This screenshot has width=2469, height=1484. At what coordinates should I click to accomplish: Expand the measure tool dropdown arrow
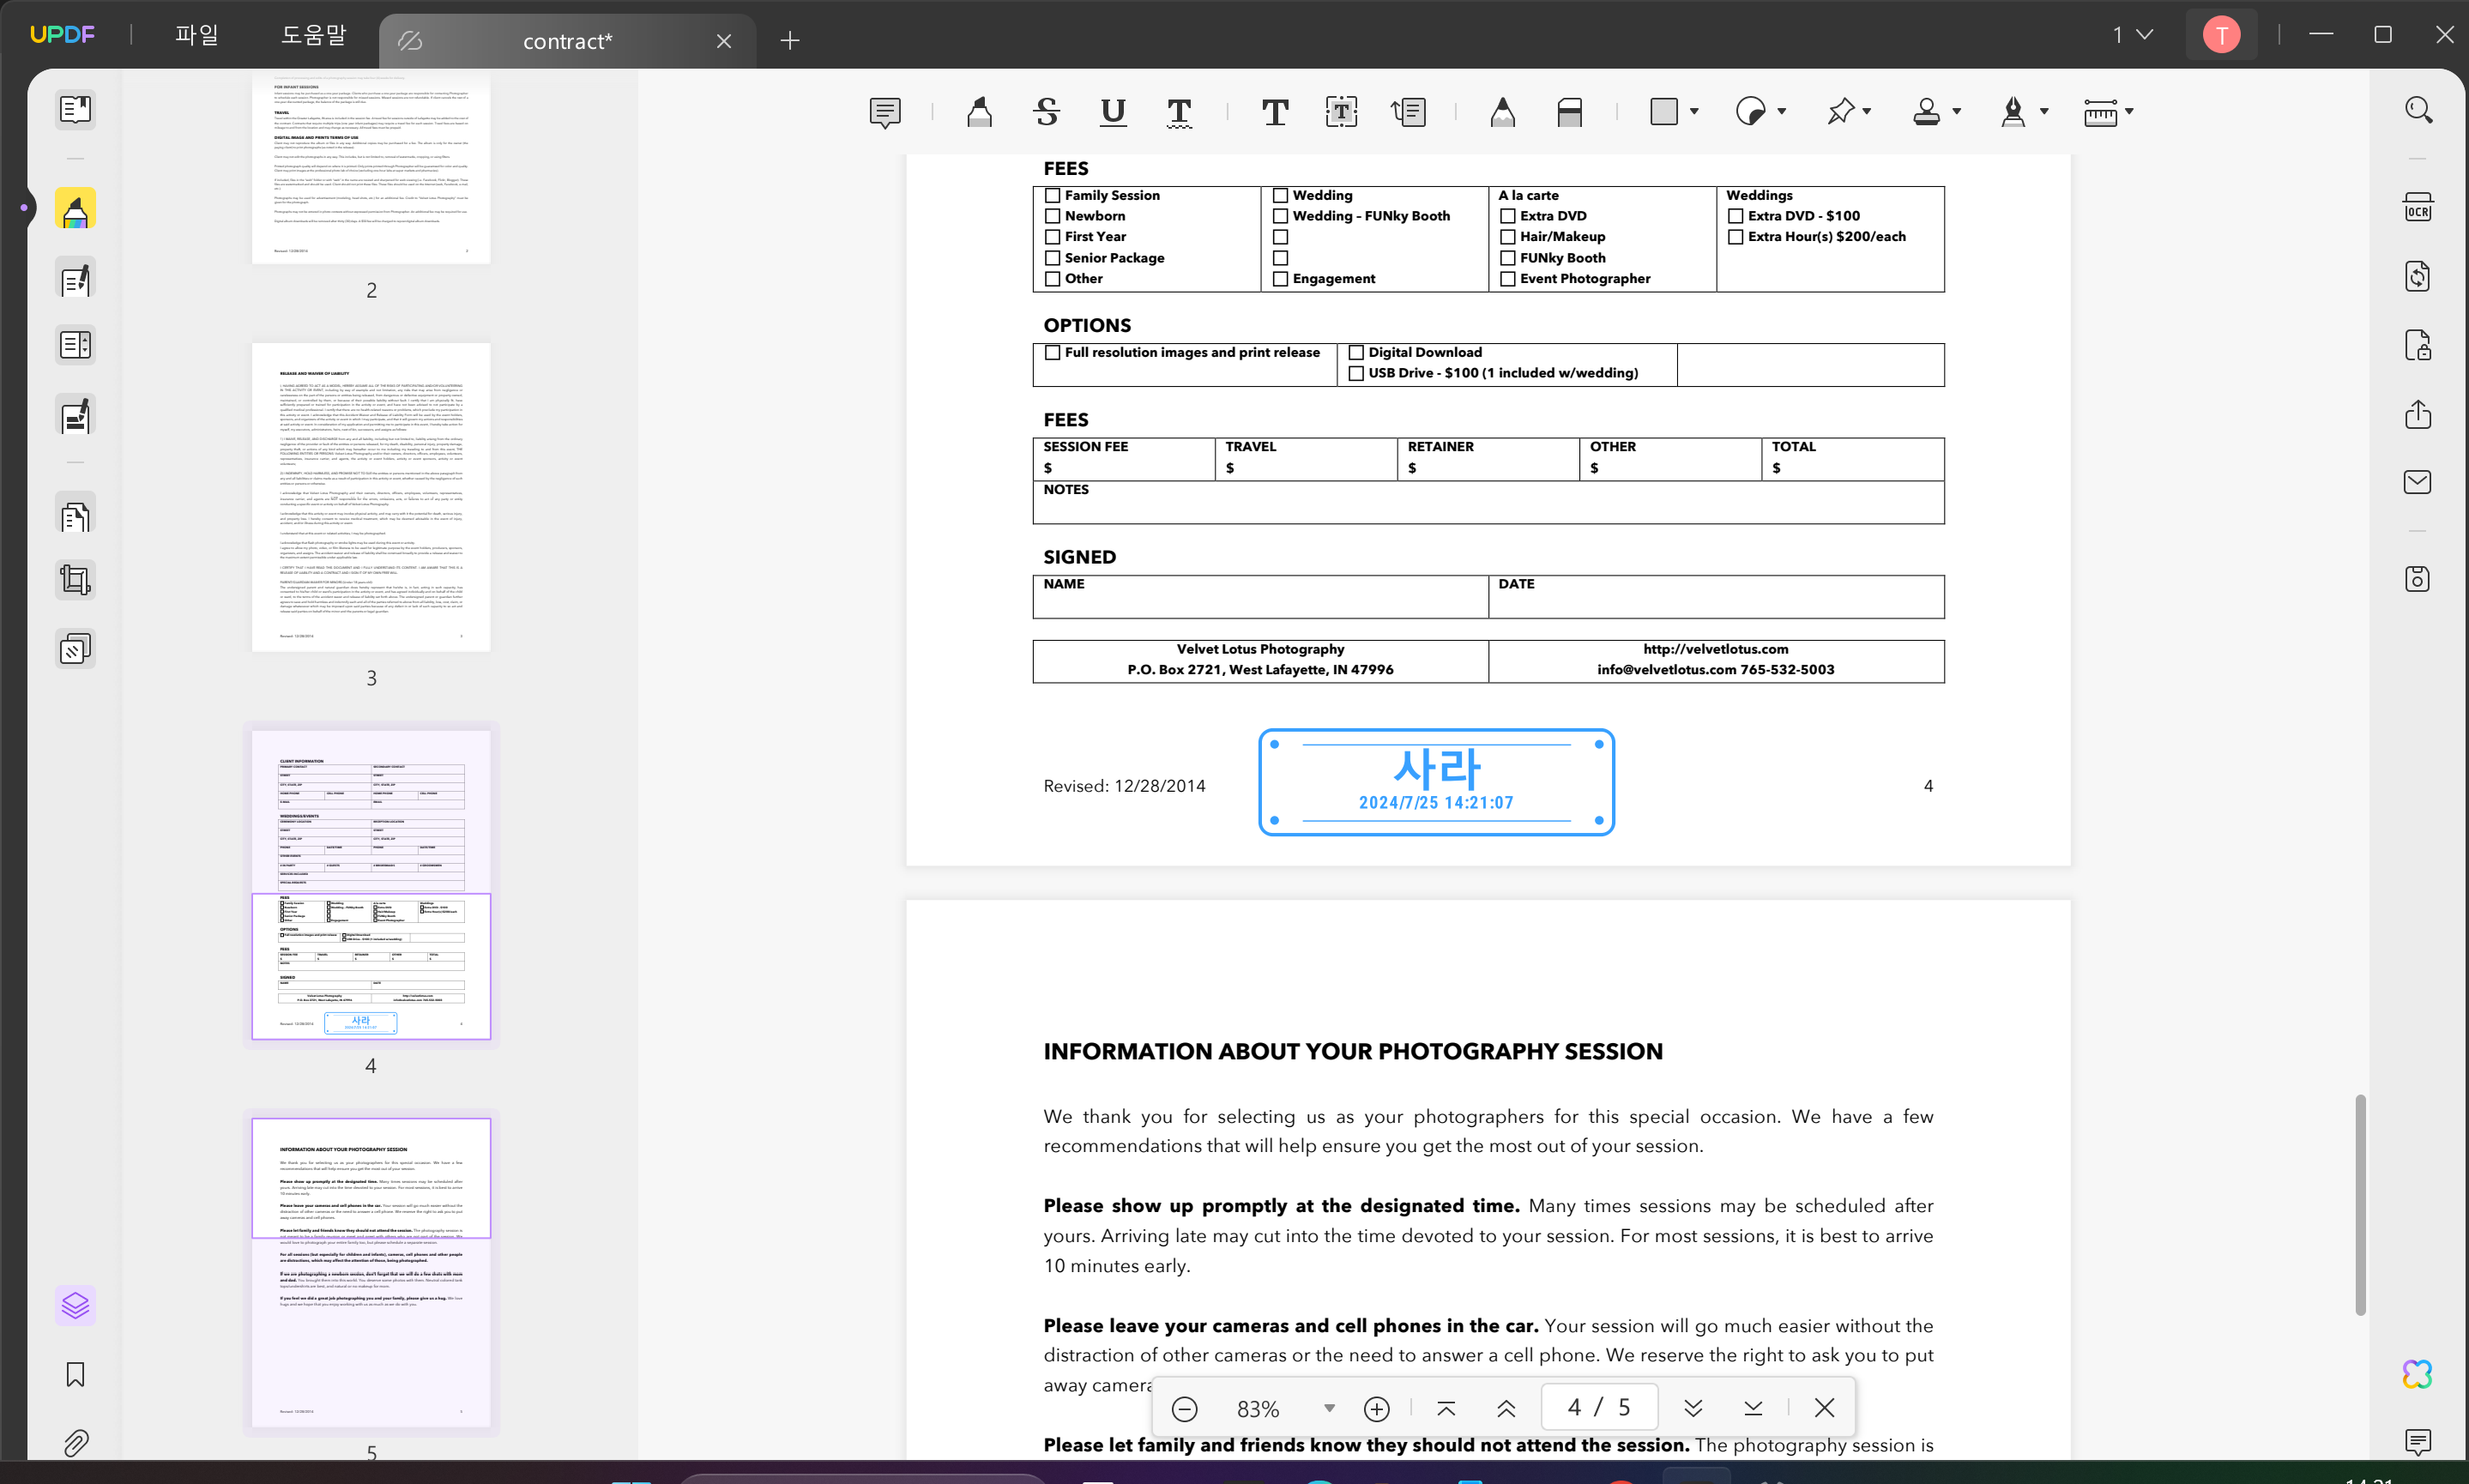pyautogui.click(x=2128, y=112)
